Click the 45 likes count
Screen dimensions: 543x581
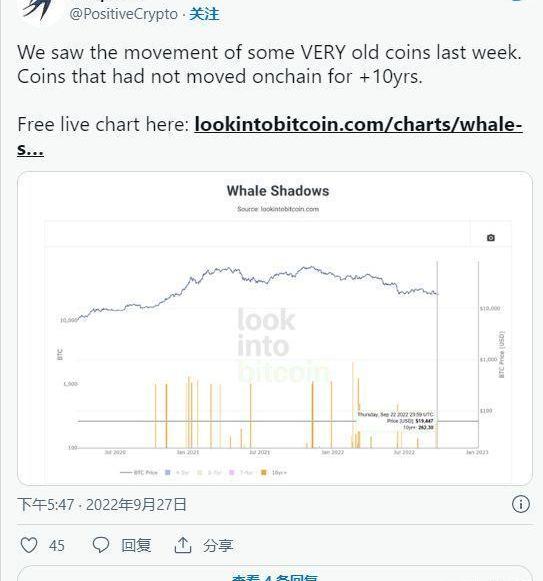pos(56,546)
